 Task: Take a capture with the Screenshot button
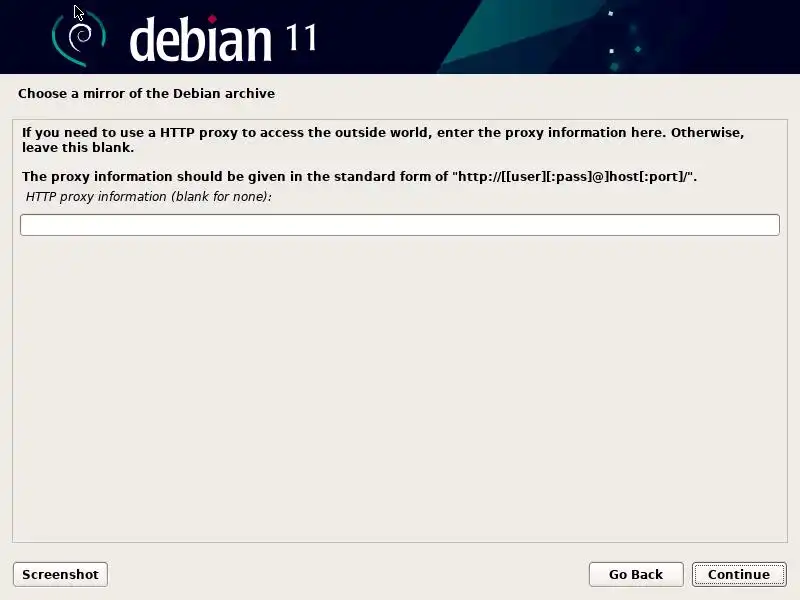tap(60, 574)
